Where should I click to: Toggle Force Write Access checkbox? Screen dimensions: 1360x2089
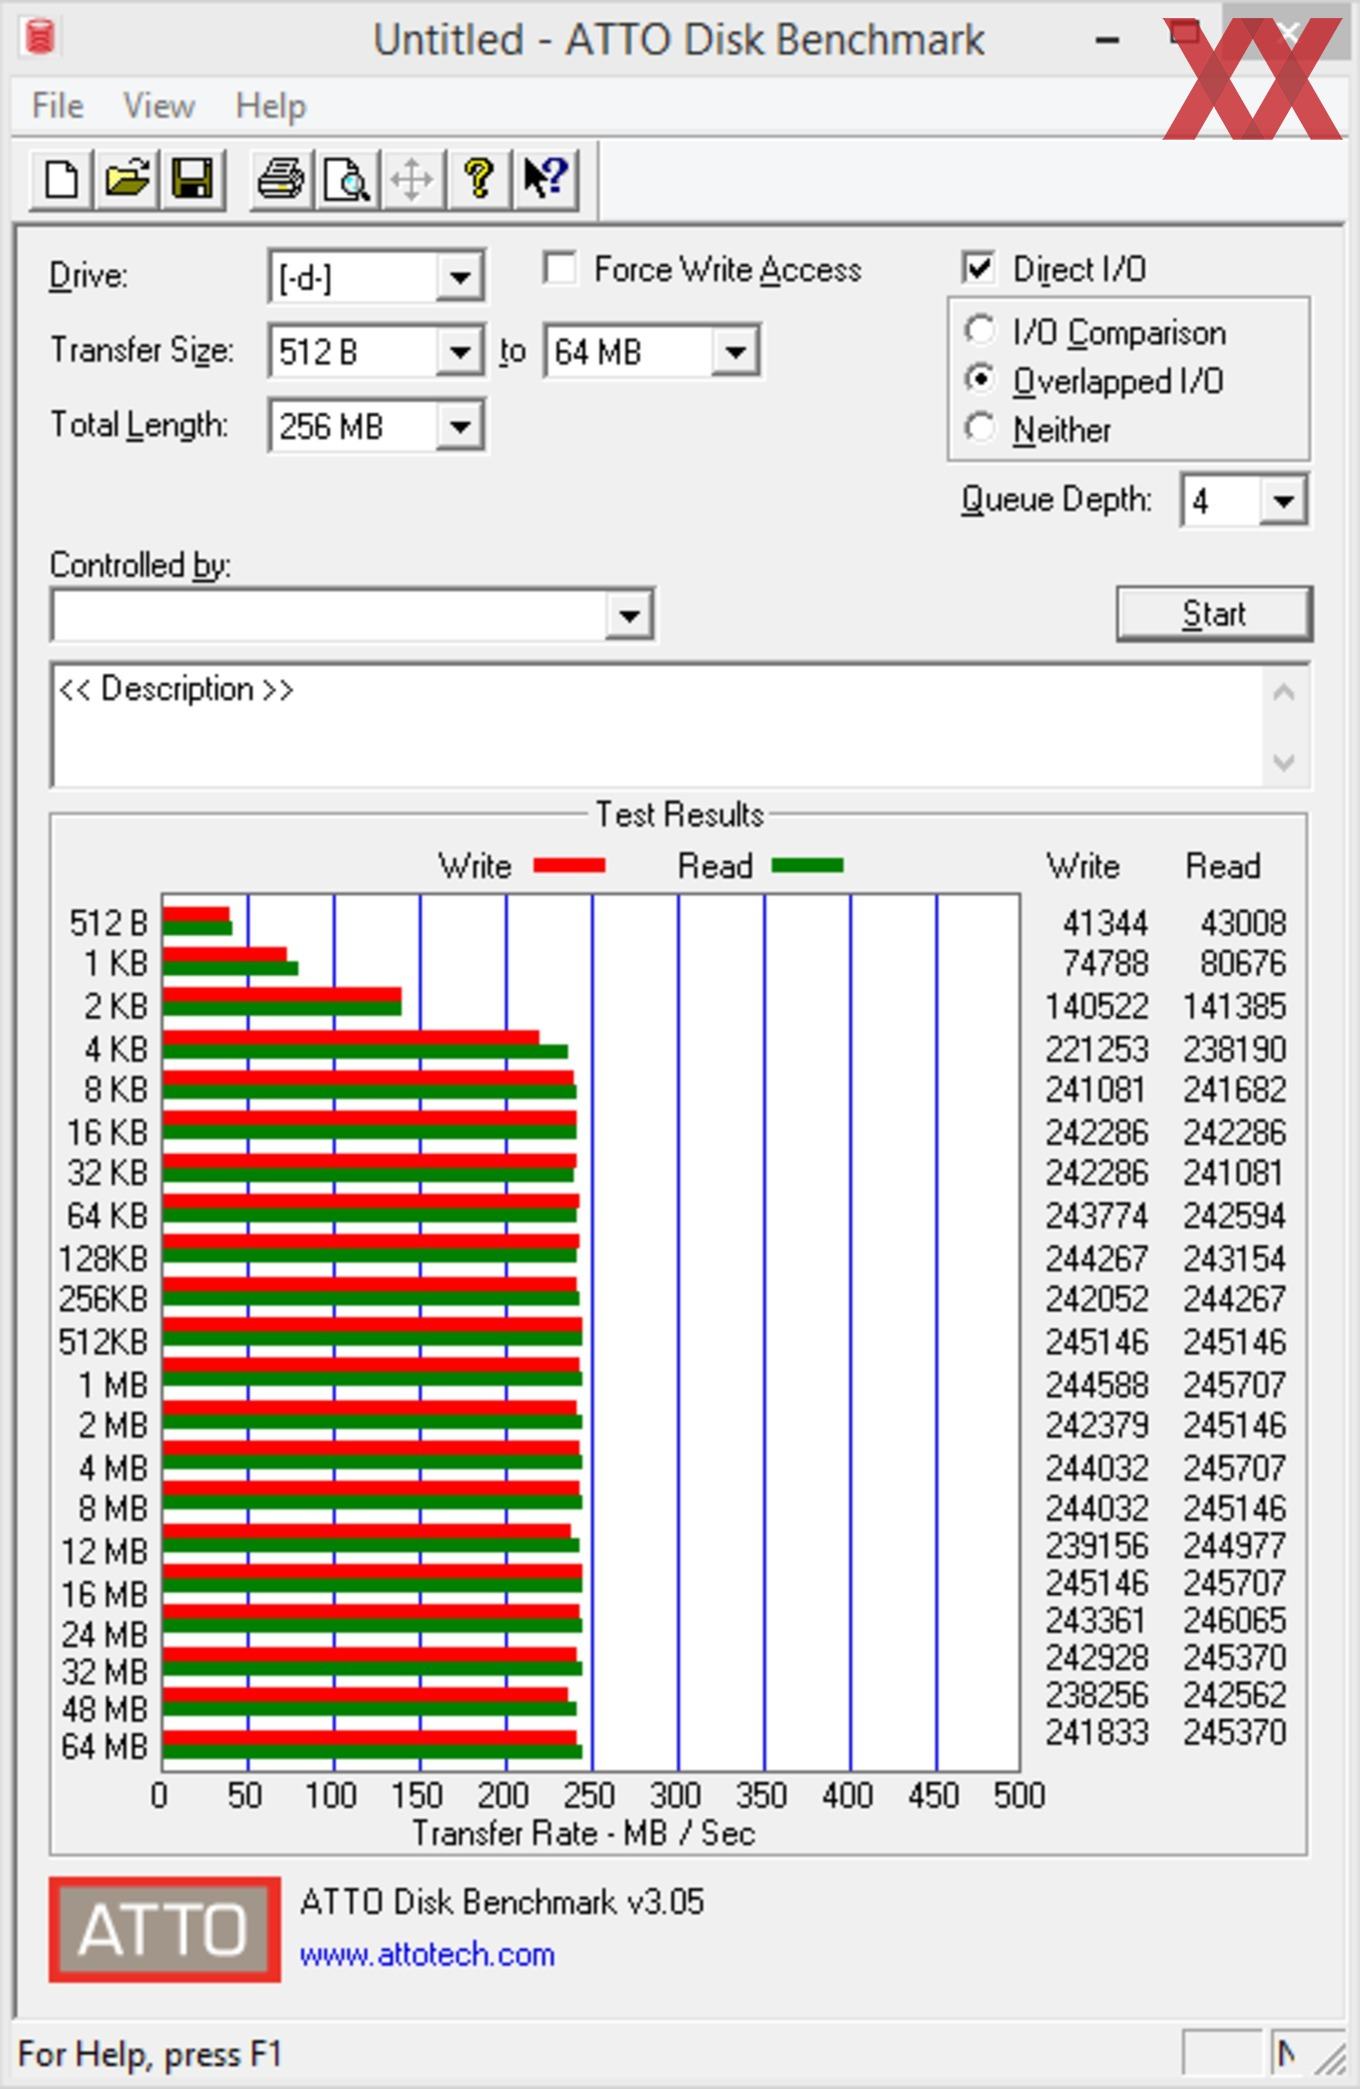(560, 268)
